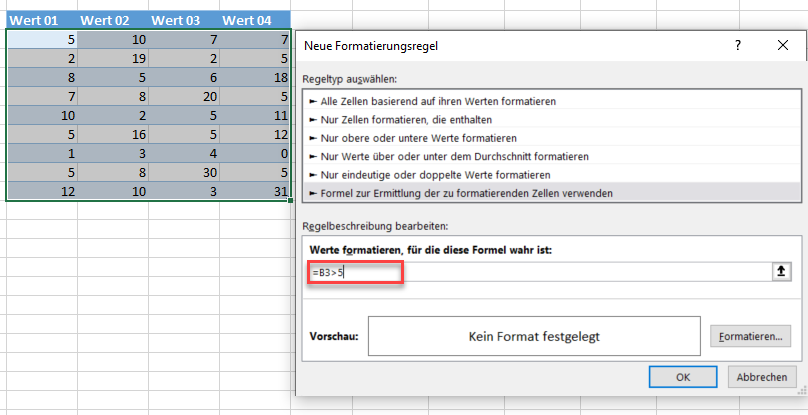The height and width of the screenshot is (415, 808).
Task: Select the cell with value 19
Action: (113, 58)
